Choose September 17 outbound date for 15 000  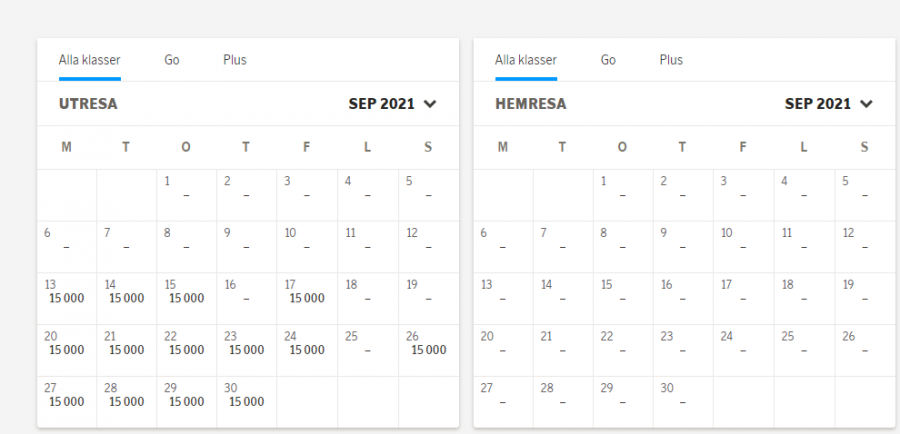pos(307,298)
